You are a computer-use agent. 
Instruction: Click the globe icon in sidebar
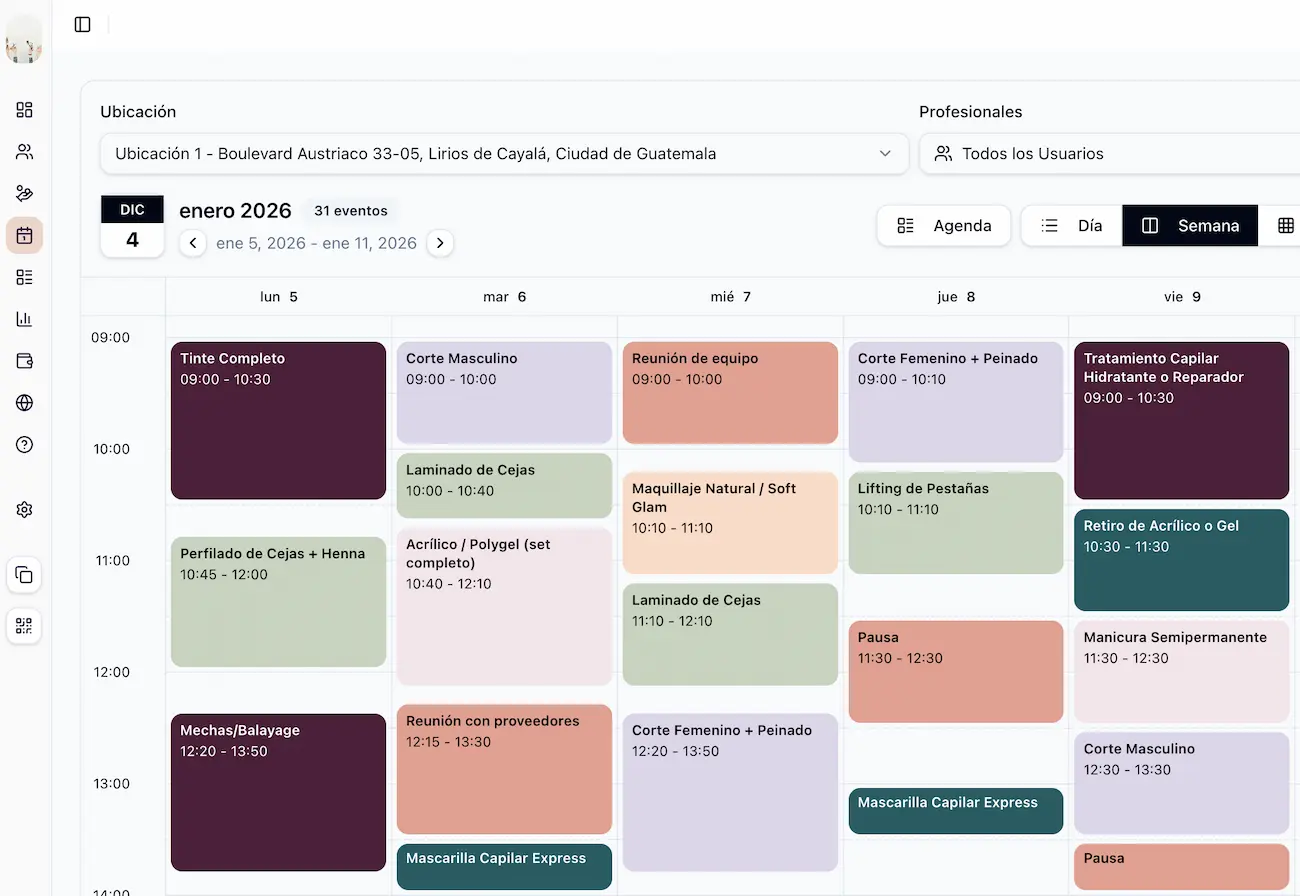tap(25, 403)
